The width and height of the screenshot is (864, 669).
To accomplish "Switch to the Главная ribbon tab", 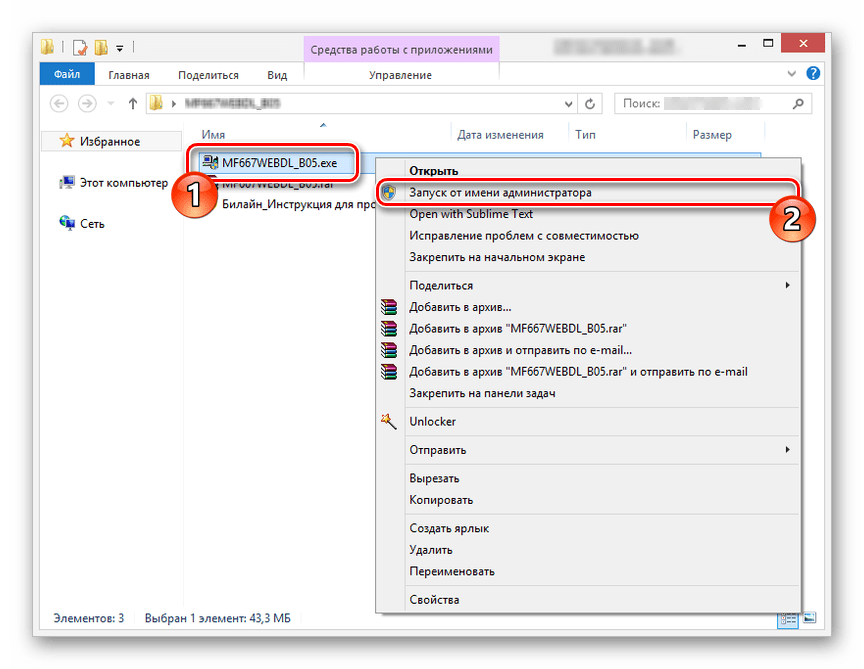I will click(128, 75).
